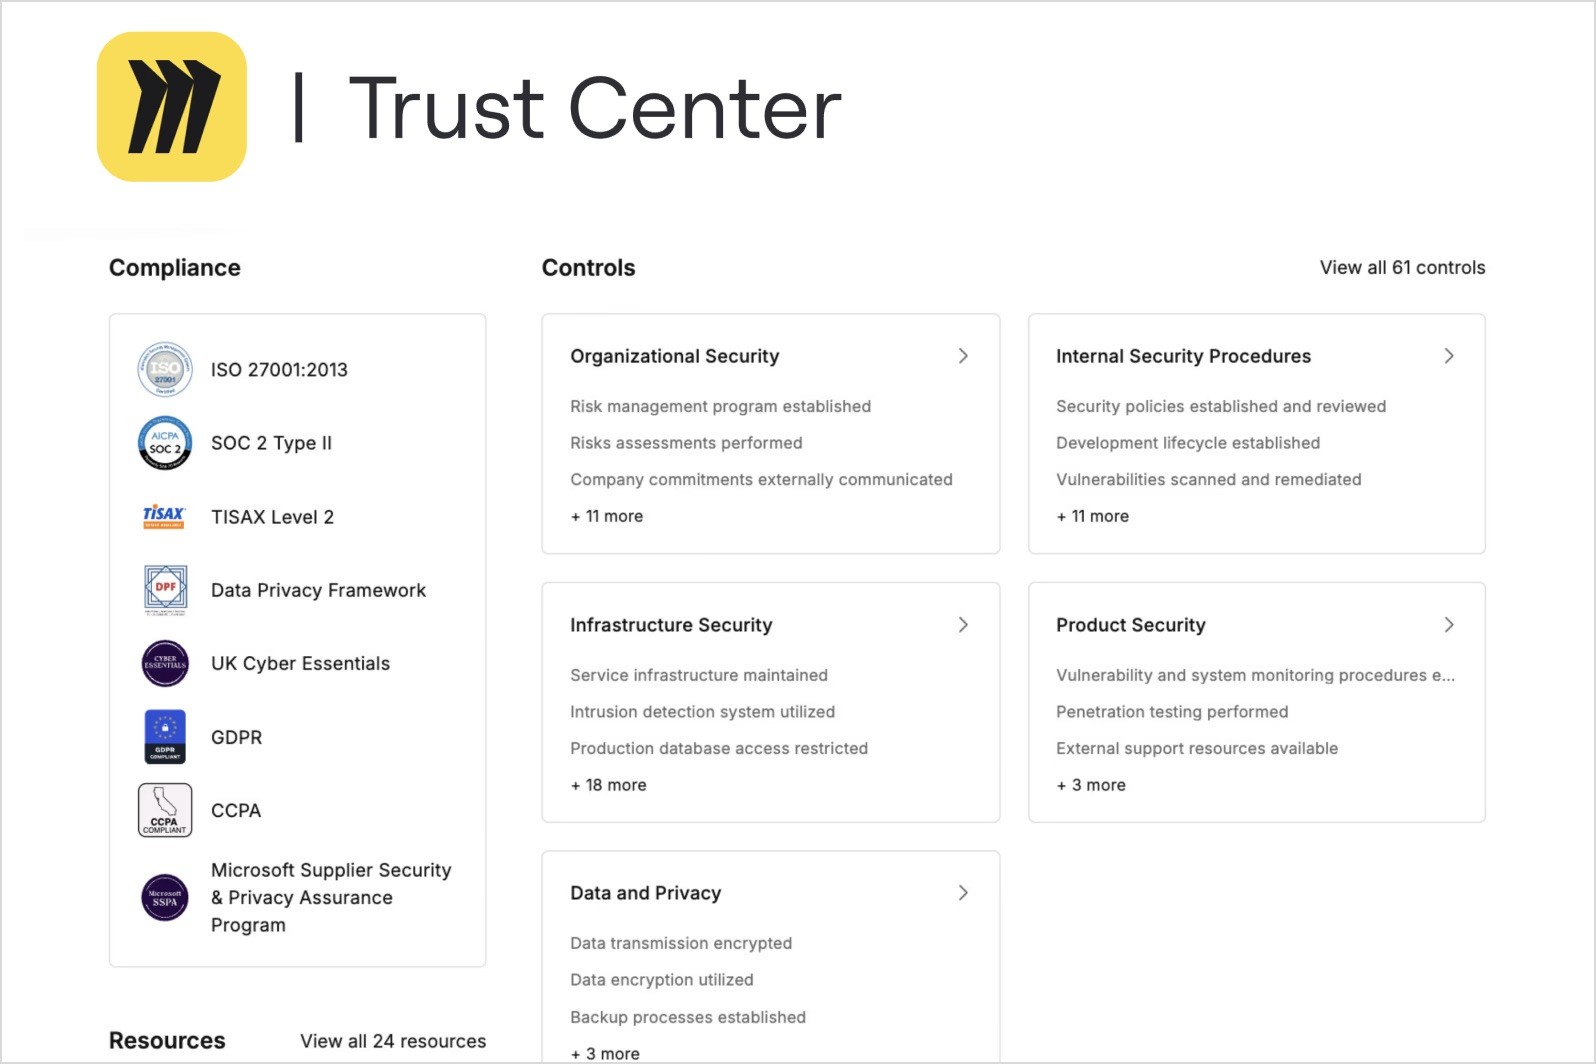The width and height of the screenshot is (1596, 1064).
Task: Click the ISO 27001 badge icon
Action: pos(165,370)
